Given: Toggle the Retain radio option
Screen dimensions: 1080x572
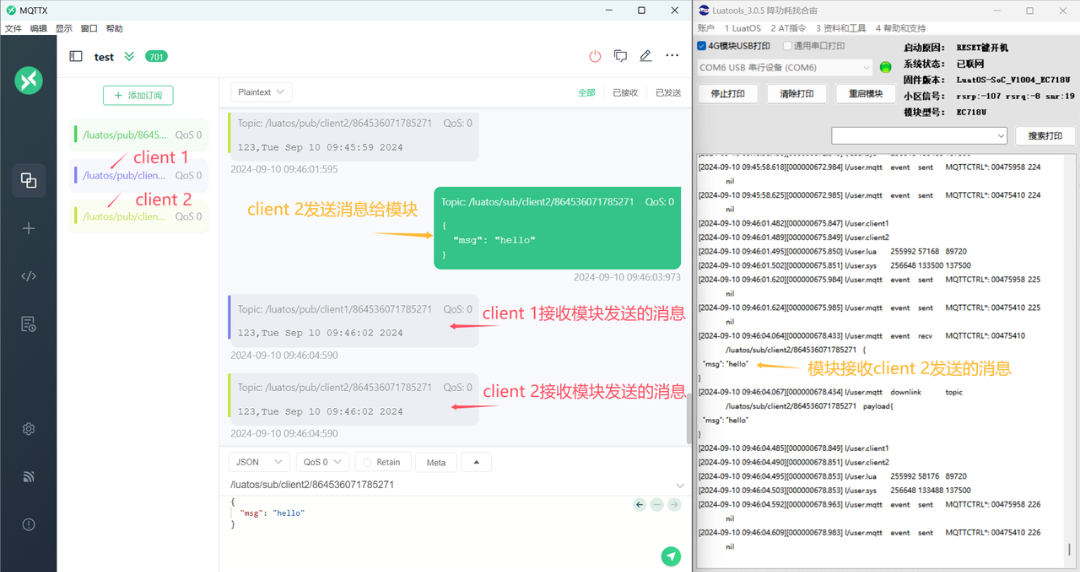Looking at the screenshot, I should pos(367,462).
